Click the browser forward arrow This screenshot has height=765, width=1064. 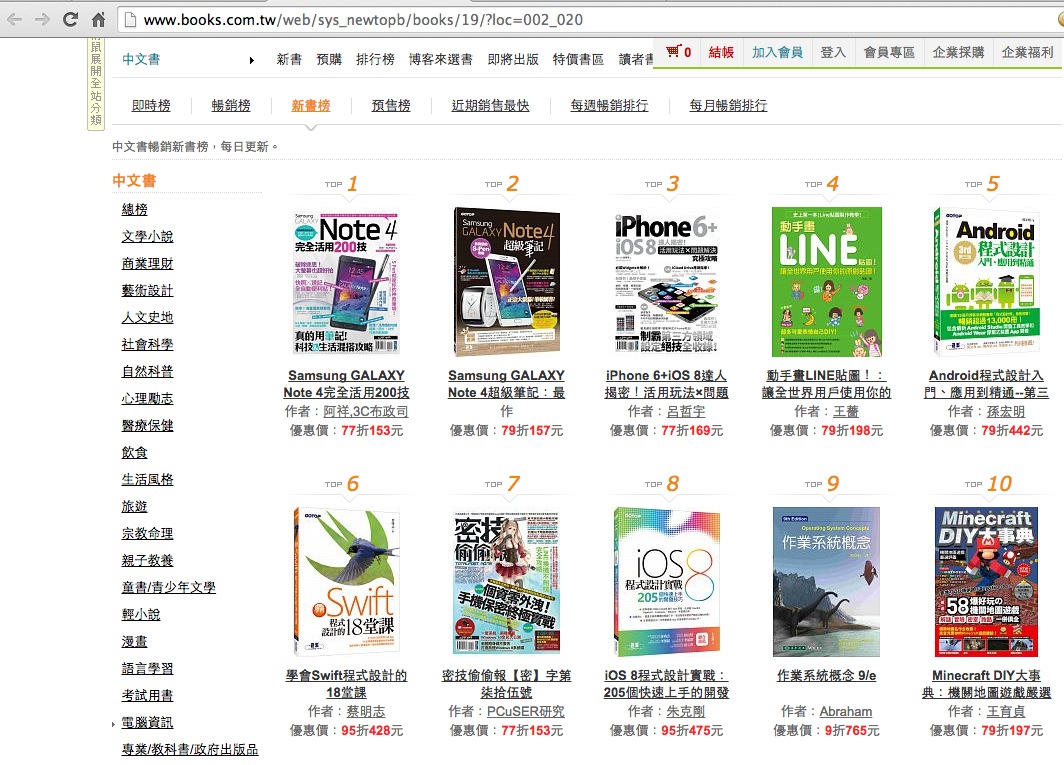click(42, 20)
